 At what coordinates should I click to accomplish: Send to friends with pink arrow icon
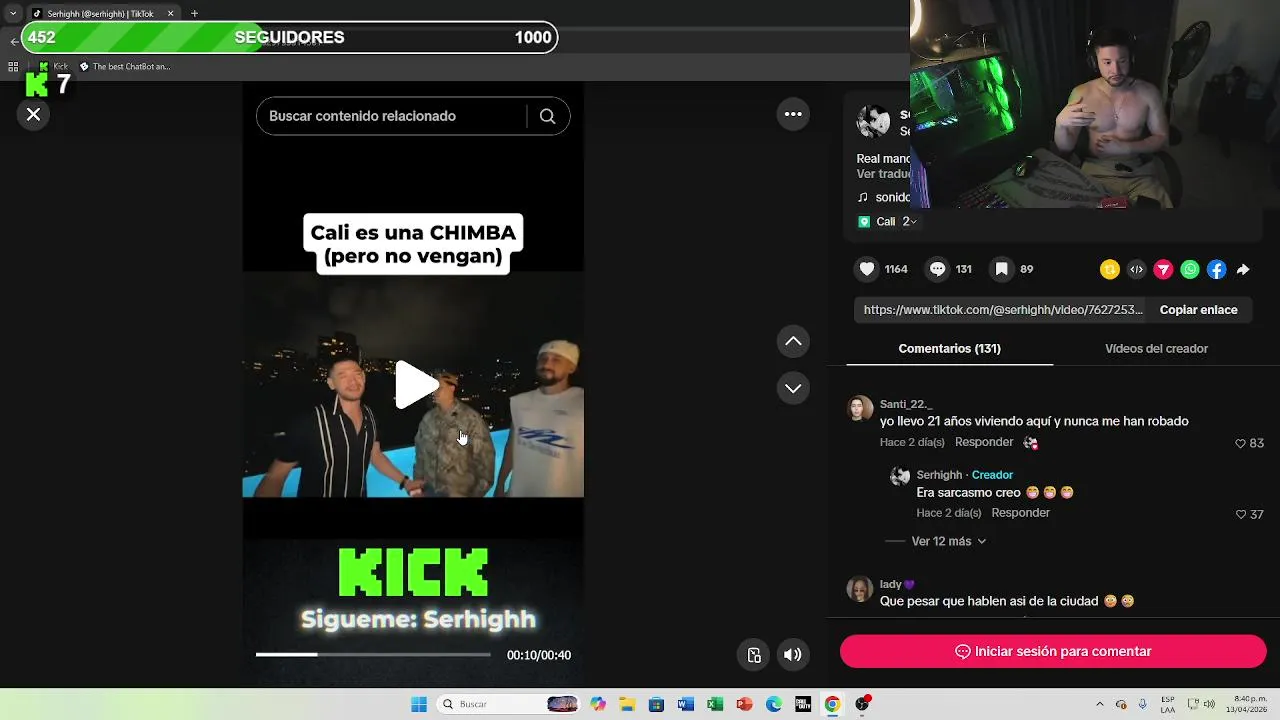click(1163, 269)
